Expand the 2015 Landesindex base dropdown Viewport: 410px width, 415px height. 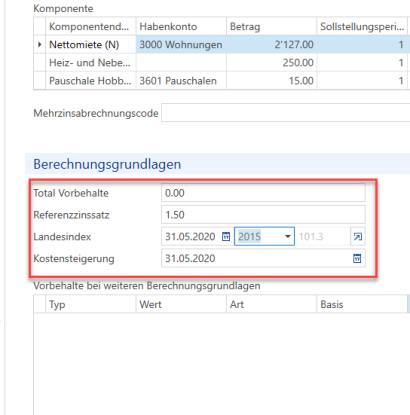[x=287, y=237]
